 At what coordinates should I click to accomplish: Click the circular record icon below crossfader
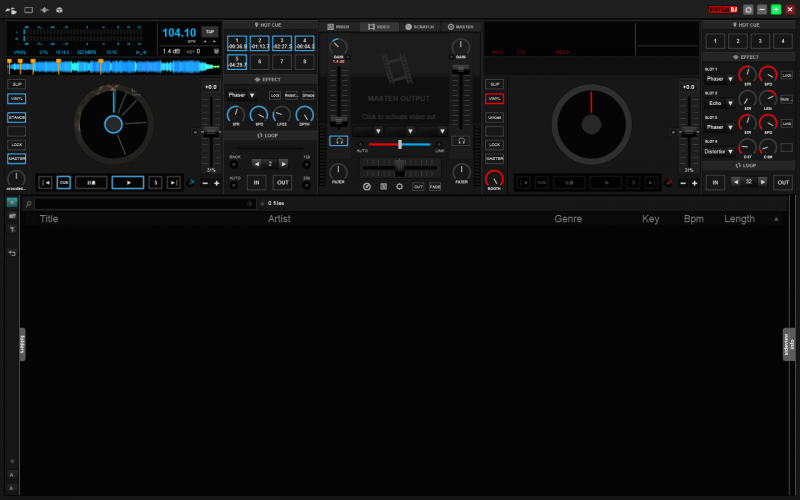coord(366,187)
